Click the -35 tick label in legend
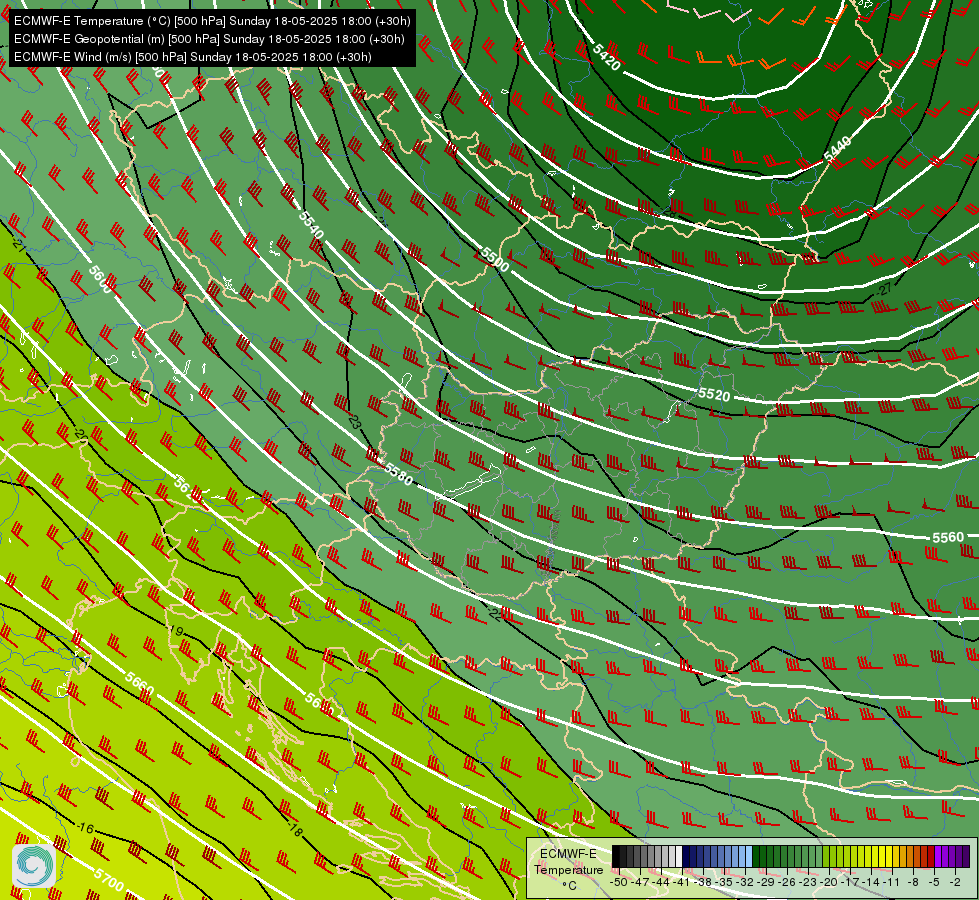The width and height of the screenshot is (979, 900). point(724,882)
